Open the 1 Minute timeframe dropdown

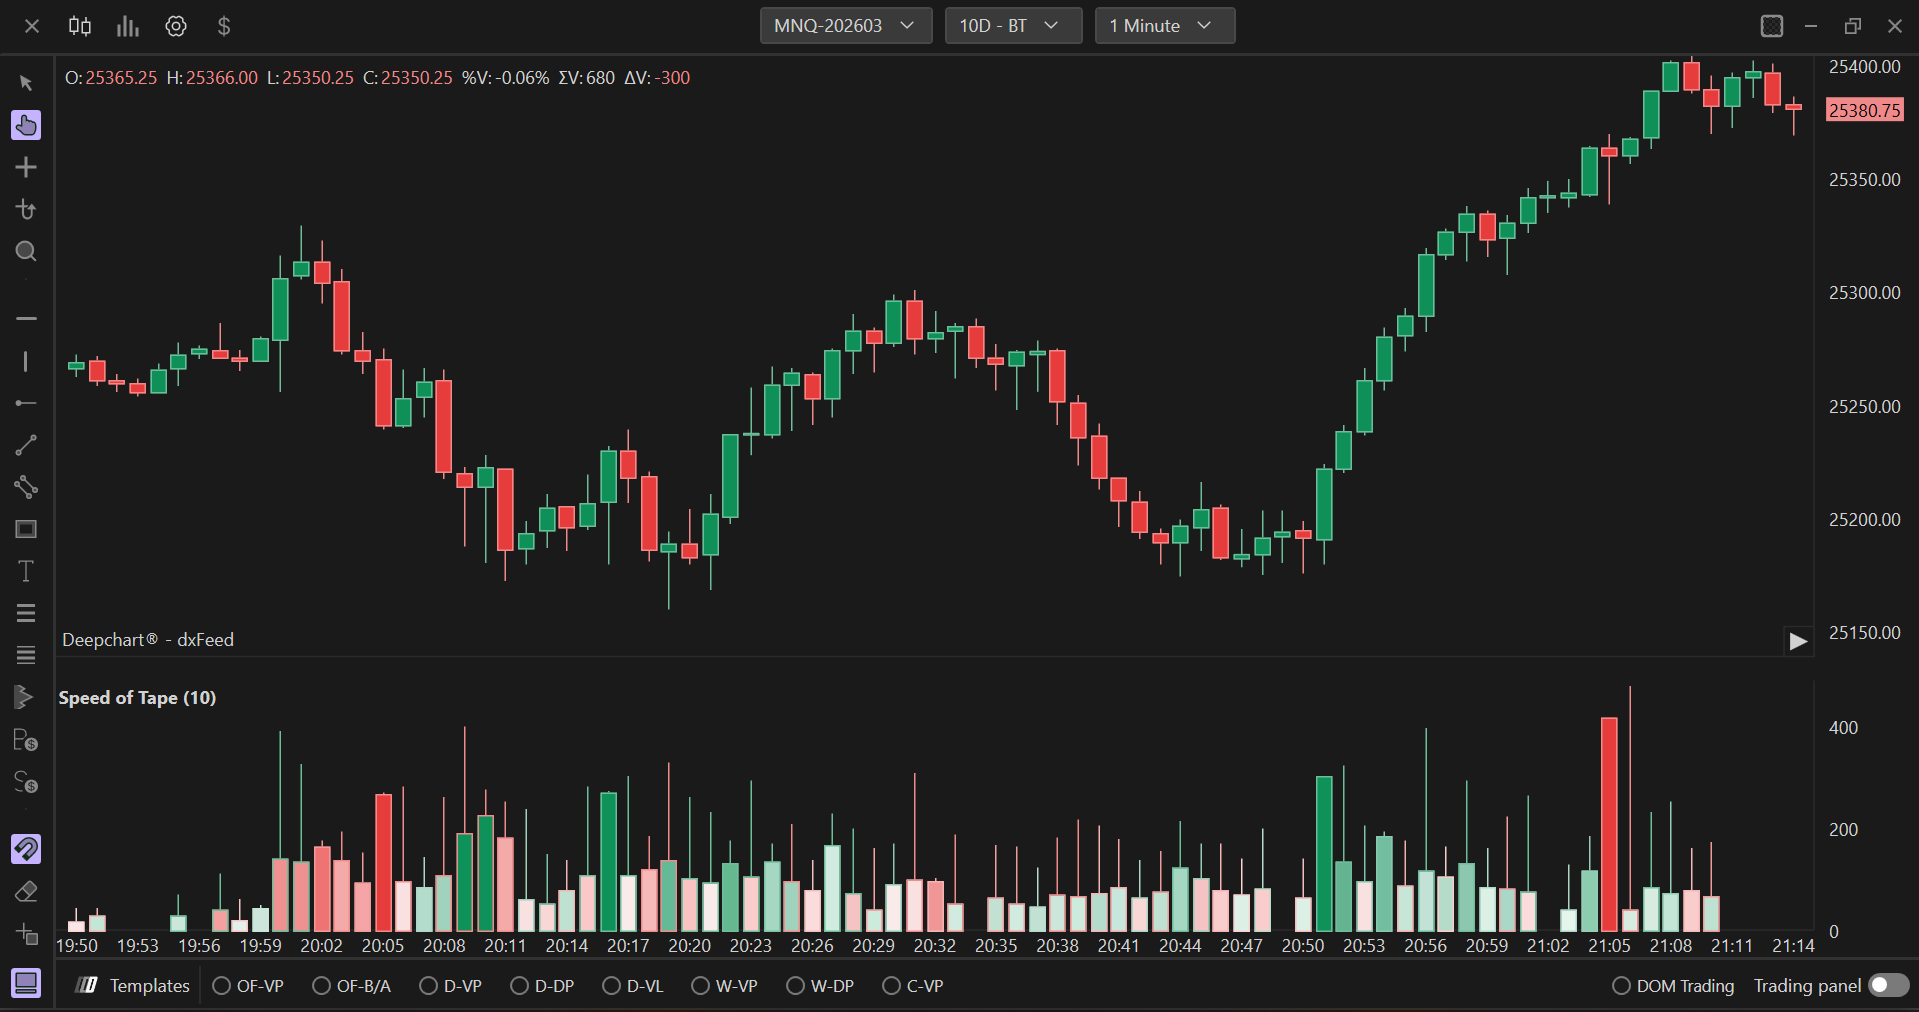[x=1164, y=26]
